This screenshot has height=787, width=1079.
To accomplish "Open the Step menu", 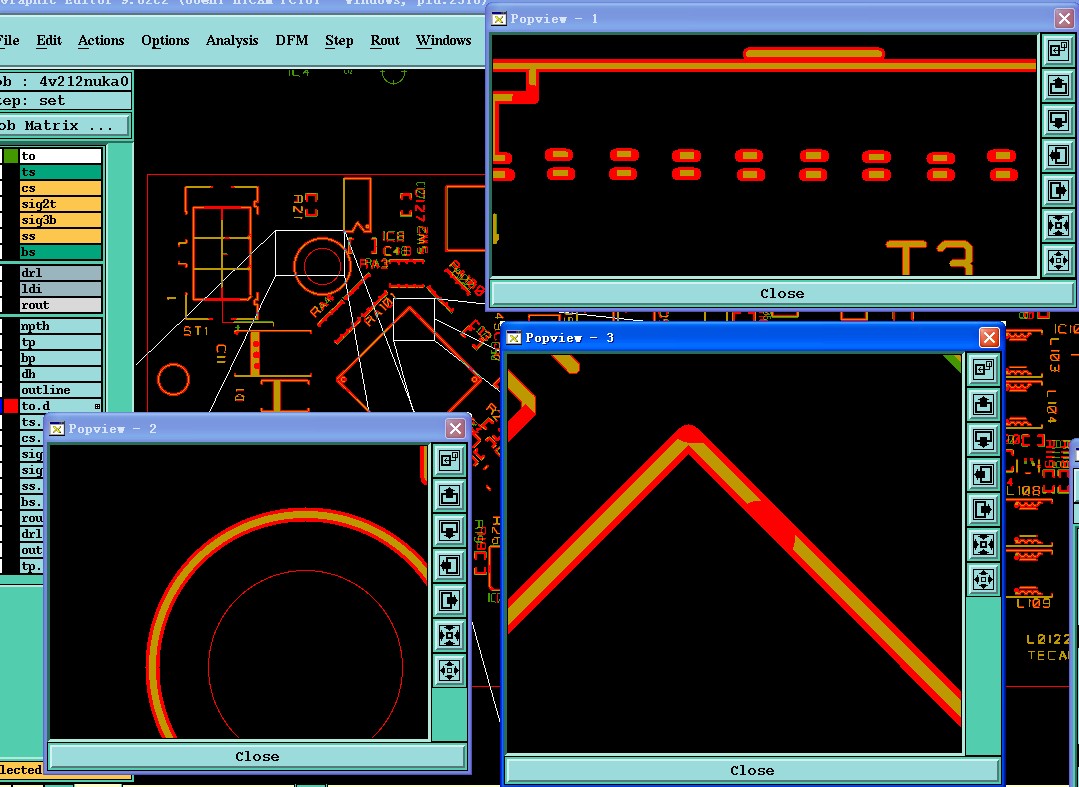I will 339,41.
